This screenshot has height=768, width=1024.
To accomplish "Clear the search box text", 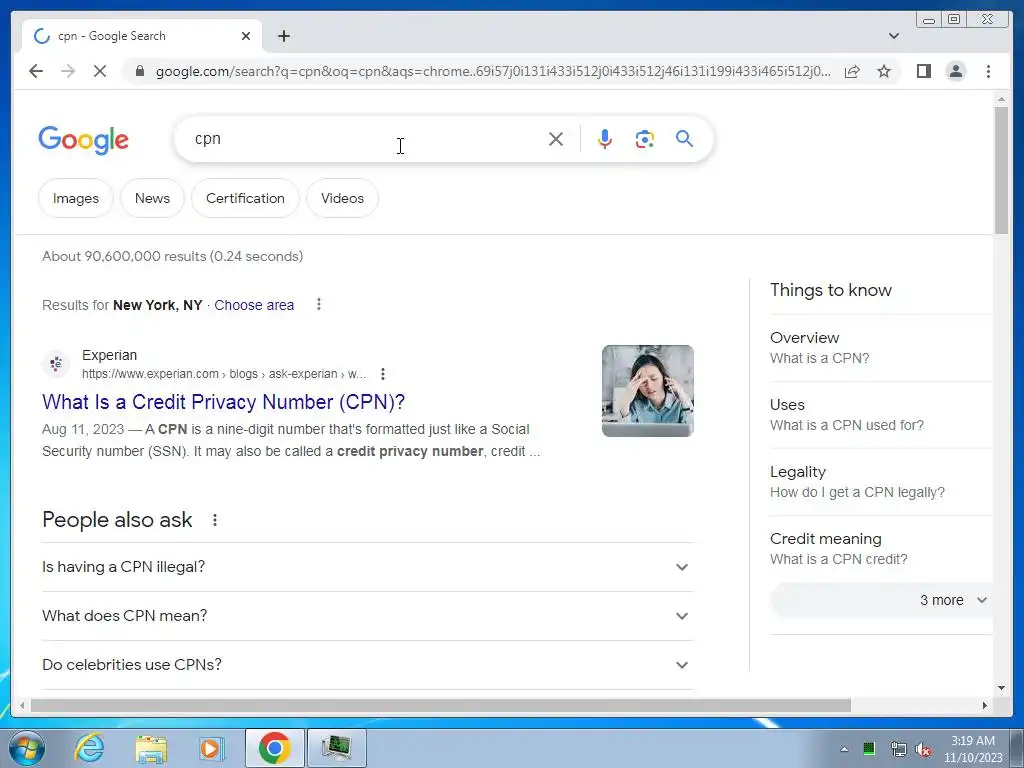I will 556,138.
